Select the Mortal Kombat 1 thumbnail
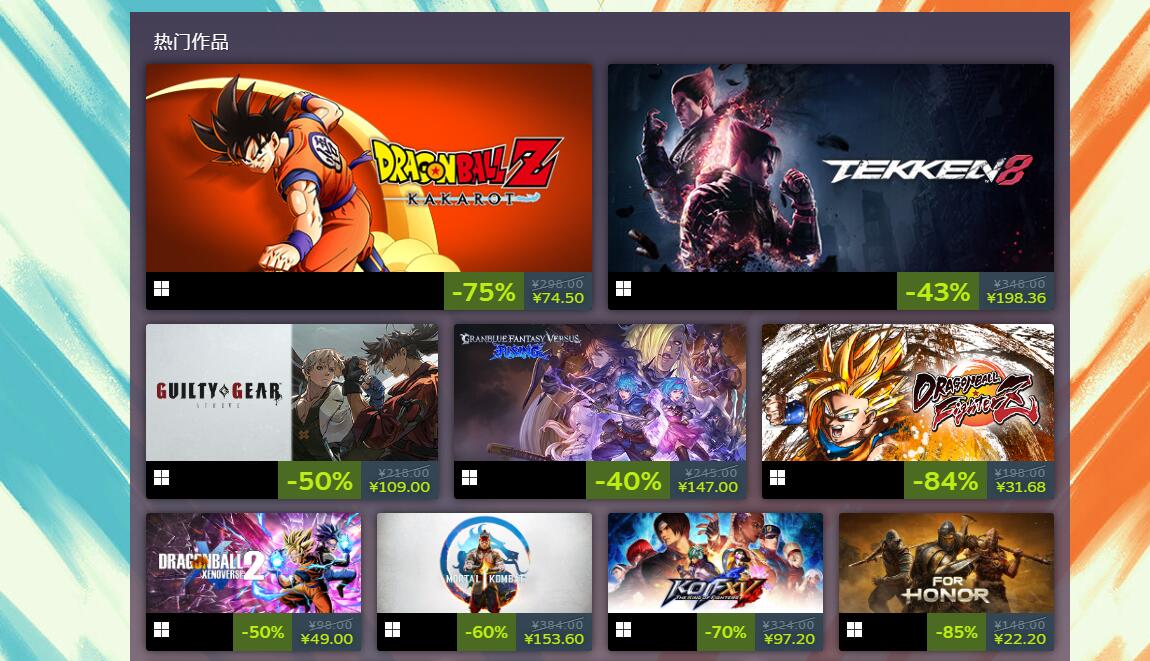 484,563
